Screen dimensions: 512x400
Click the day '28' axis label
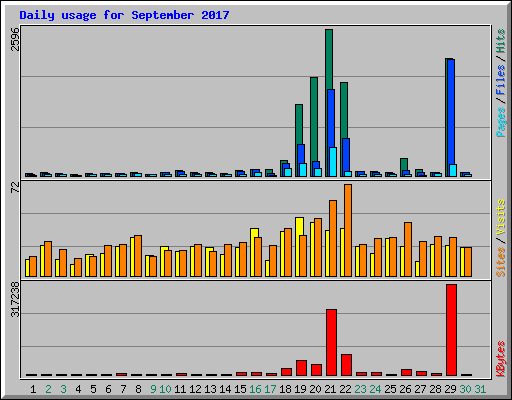435,389
